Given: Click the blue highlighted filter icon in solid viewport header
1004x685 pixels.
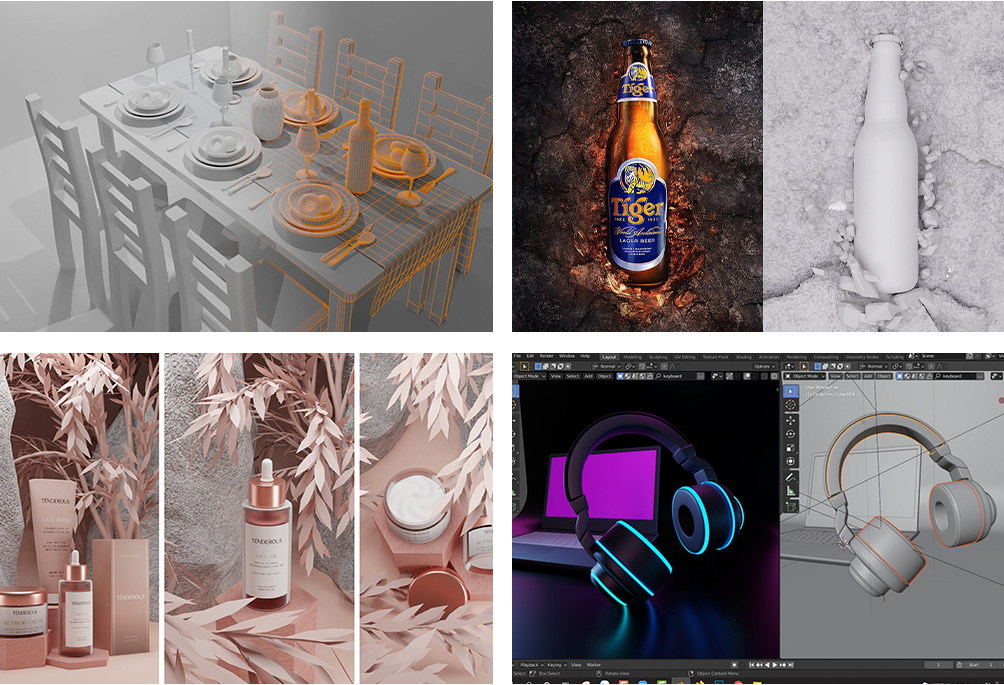Looking at the screenshot, I should 900,376.
